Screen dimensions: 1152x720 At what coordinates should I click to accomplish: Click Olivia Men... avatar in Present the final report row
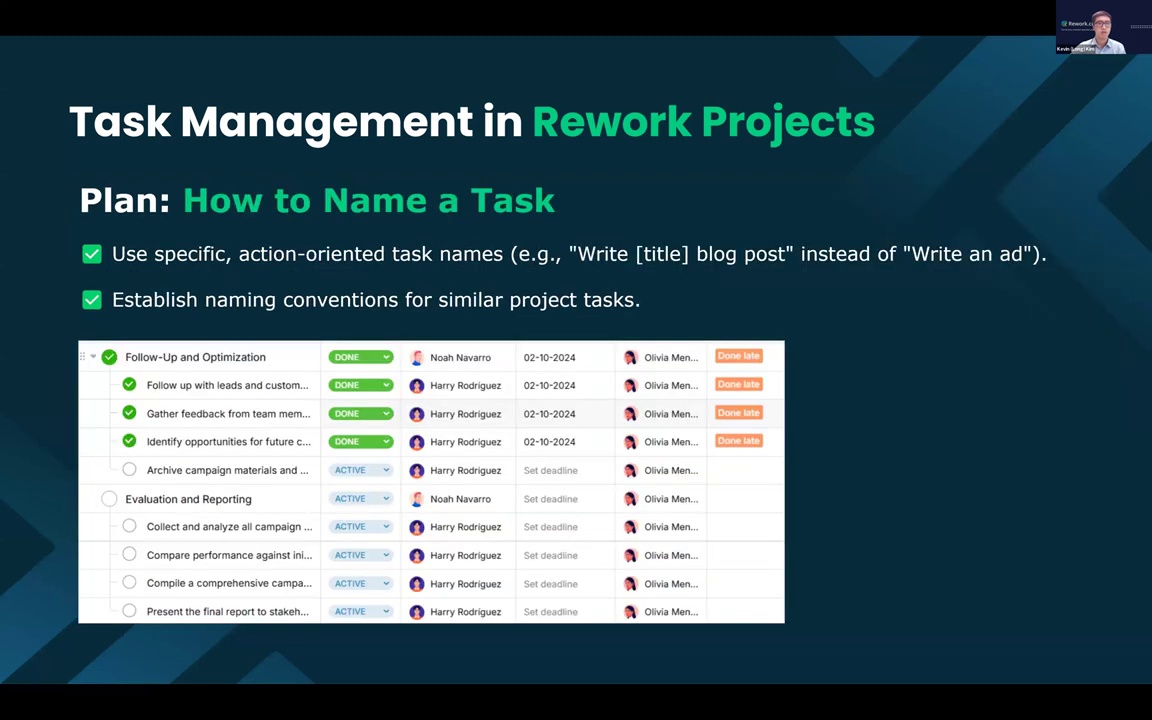[x=630, y=612]
